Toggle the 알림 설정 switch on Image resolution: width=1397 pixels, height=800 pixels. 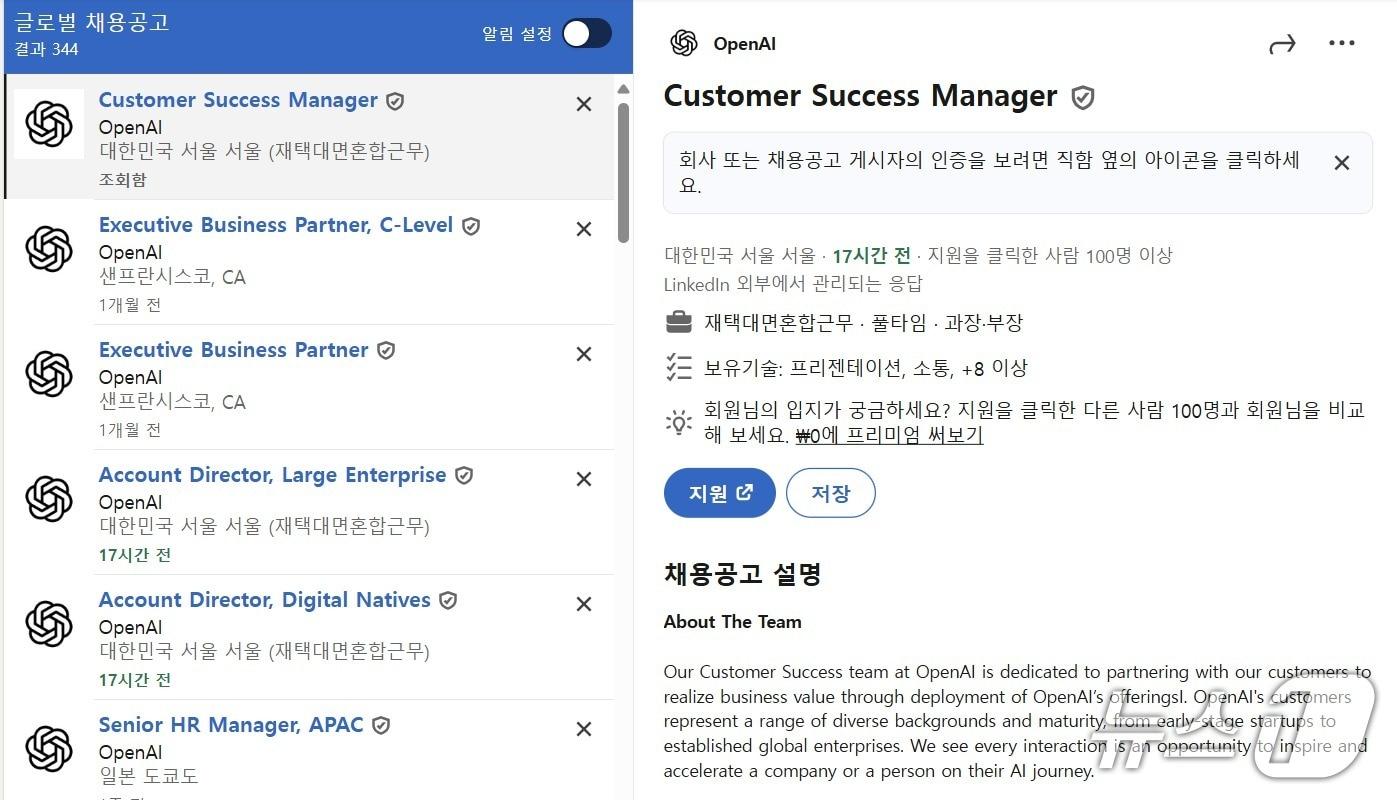click(586, 33)
